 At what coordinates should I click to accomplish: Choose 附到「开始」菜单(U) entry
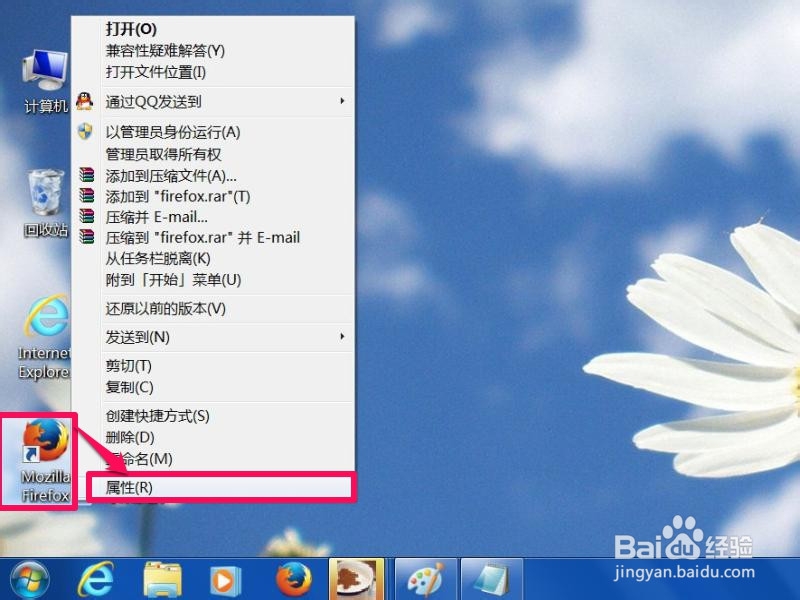173,280
